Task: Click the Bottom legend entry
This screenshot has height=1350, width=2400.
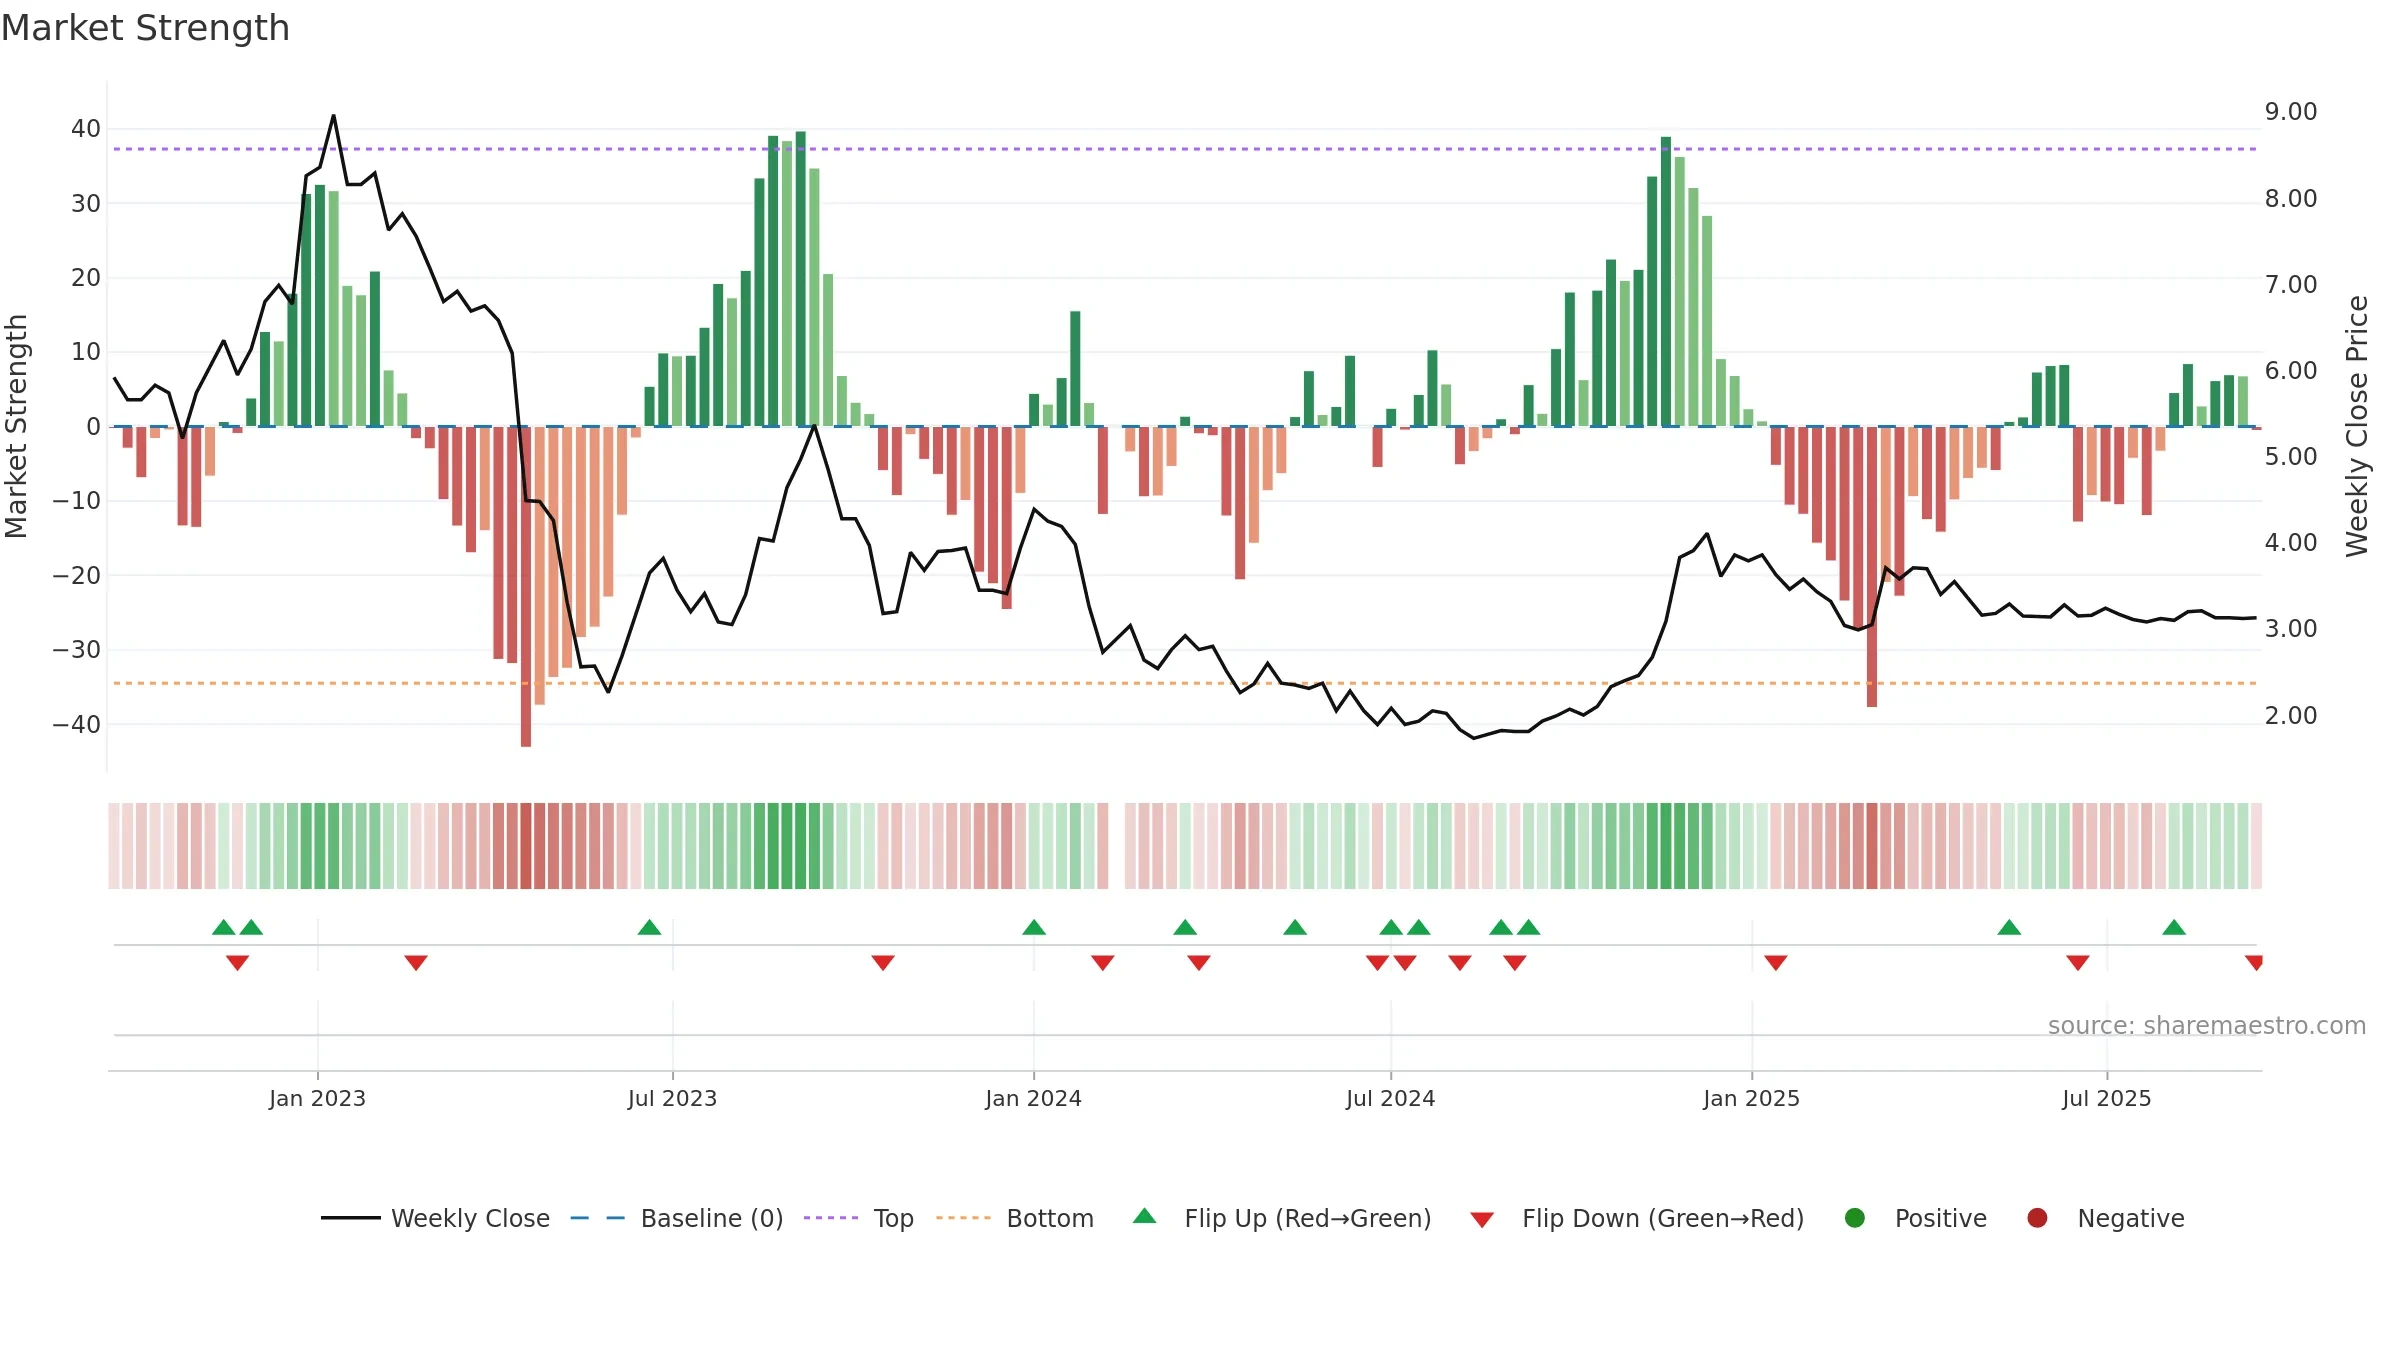Action: click(1015, 1218)
